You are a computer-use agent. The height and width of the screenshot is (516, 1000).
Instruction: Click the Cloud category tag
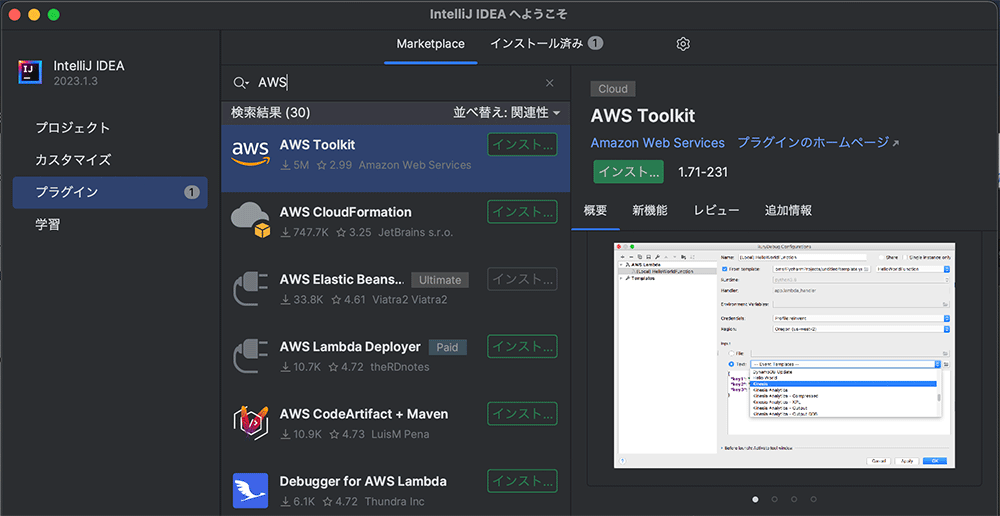pos(613,89)
